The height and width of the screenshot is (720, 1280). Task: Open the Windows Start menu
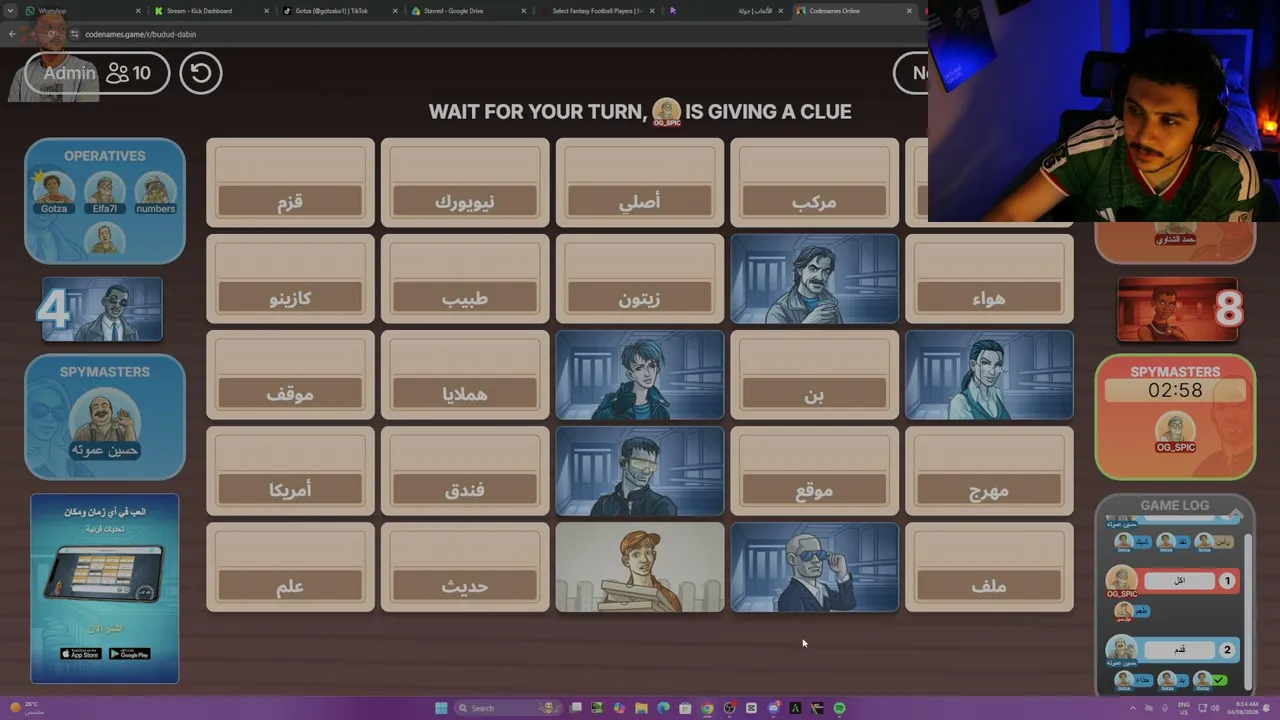[441, 708]
